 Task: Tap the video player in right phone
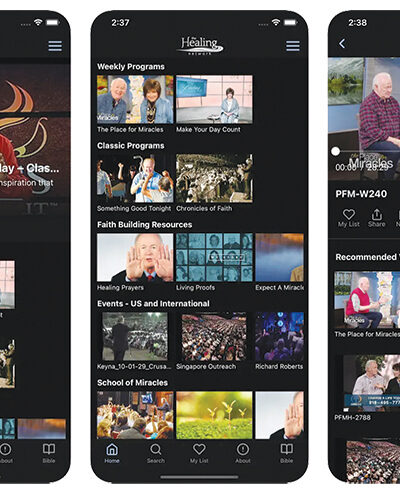(364, 119)
